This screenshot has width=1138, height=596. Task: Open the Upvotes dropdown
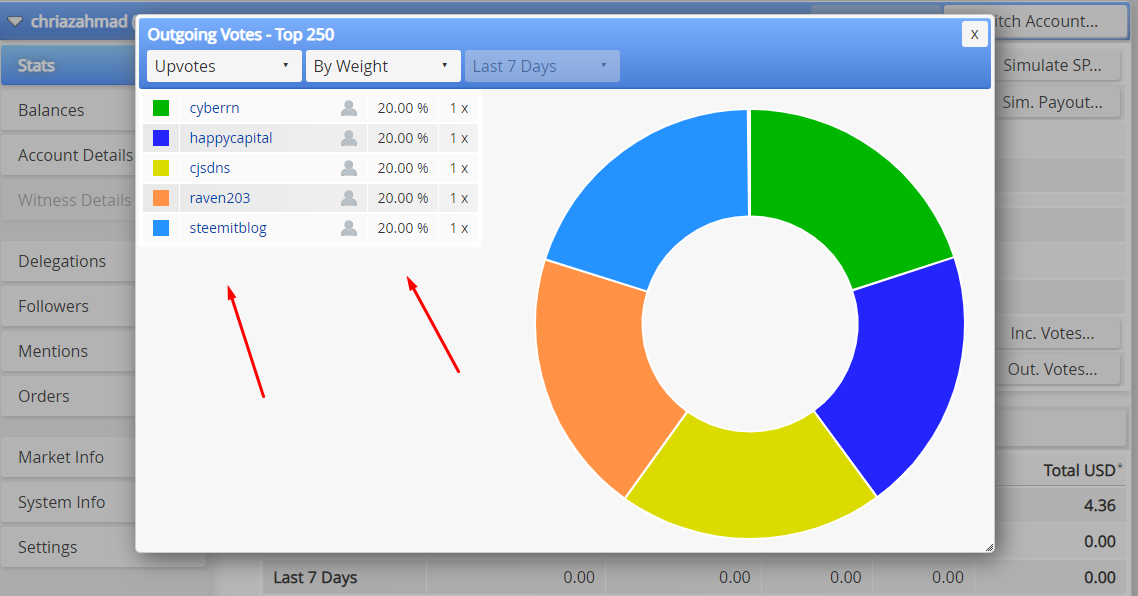coord(223,66)
